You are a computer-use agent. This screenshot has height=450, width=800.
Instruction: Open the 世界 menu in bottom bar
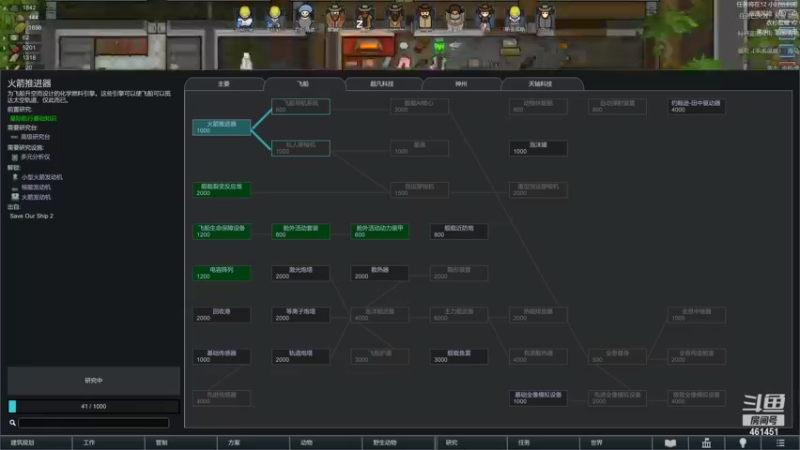[615, 443]
